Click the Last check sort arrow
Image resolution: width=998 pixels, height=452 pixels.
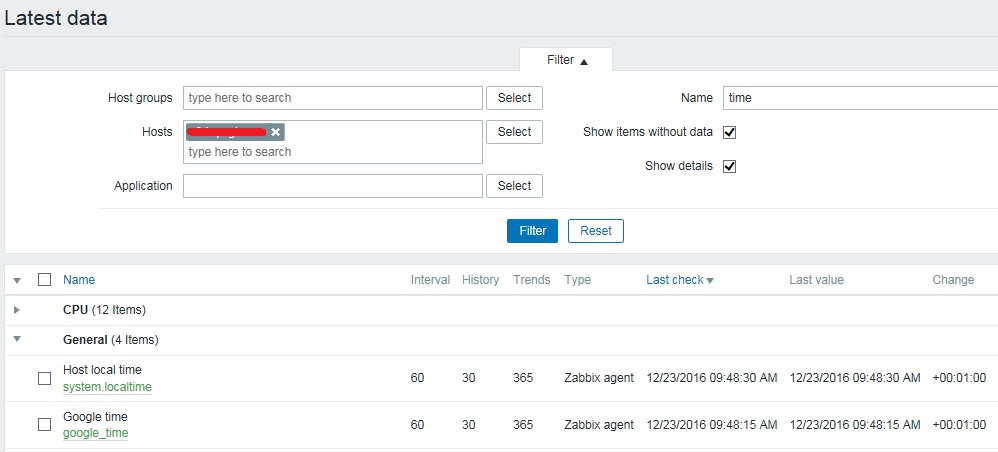710,281
